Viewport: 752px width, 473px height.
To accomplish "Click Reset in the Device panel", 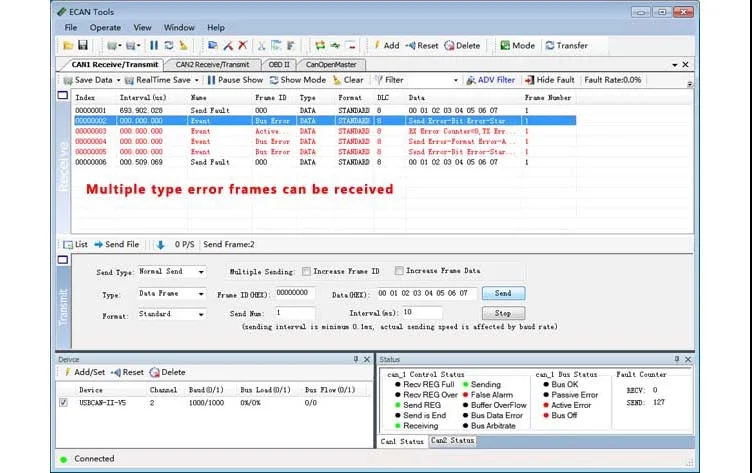I will coord(127,372).
